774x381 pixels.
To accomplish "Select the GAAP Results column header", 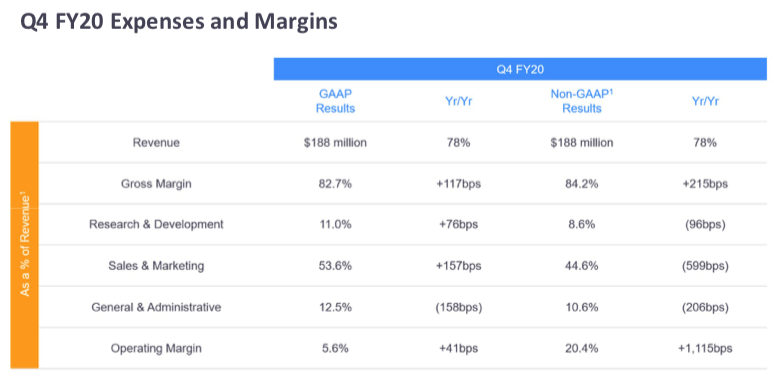I will click(335, 102).
